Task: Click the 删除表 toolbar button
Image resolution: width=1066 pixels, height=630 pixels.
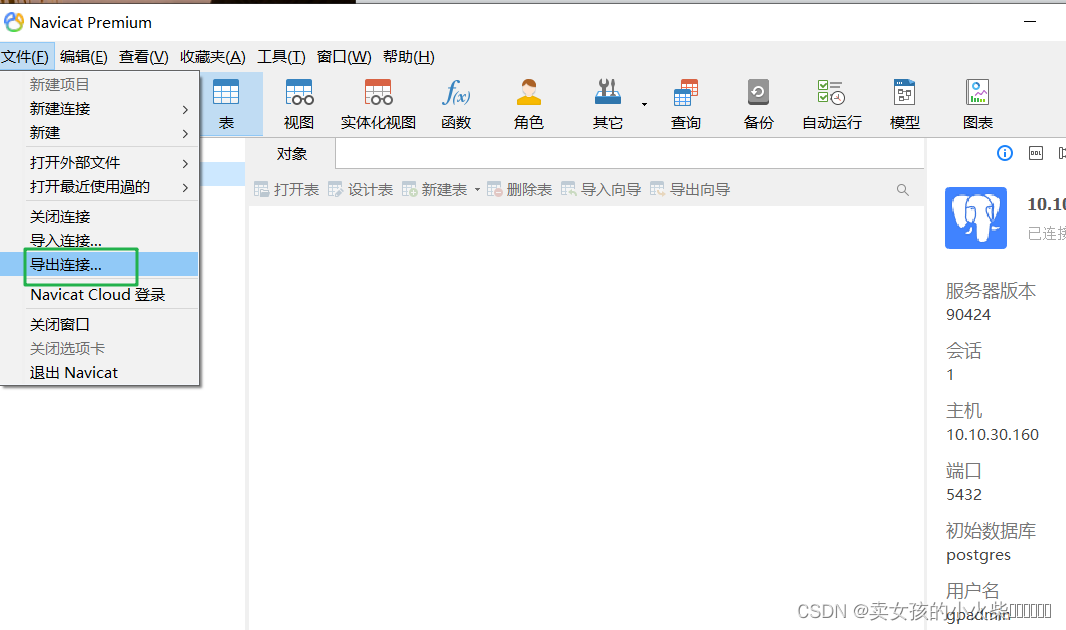Action: click(x=519, y=189)
